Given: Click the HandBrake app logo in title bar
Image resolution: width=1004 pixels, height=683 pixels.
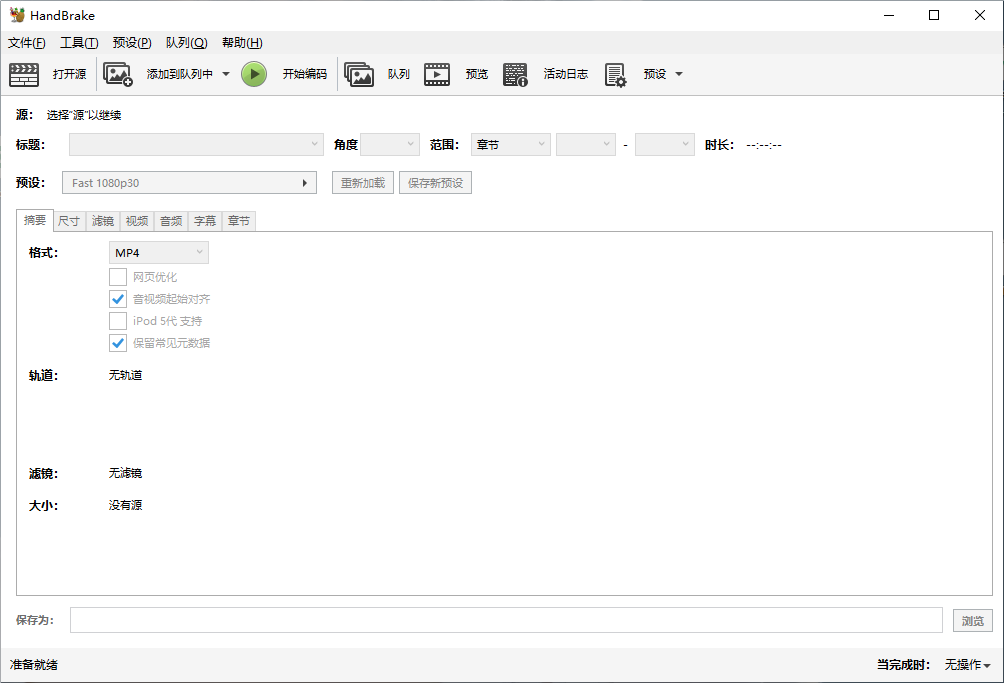Looking at the screenshot, I should tap(17, 15).
